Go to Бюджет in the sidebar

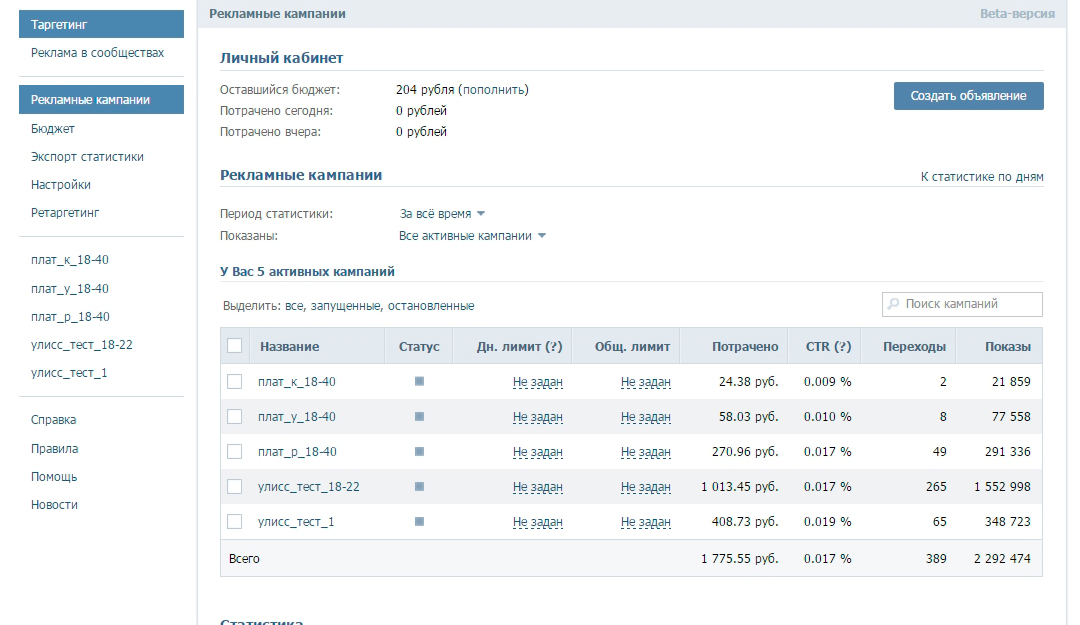[53, 129]
